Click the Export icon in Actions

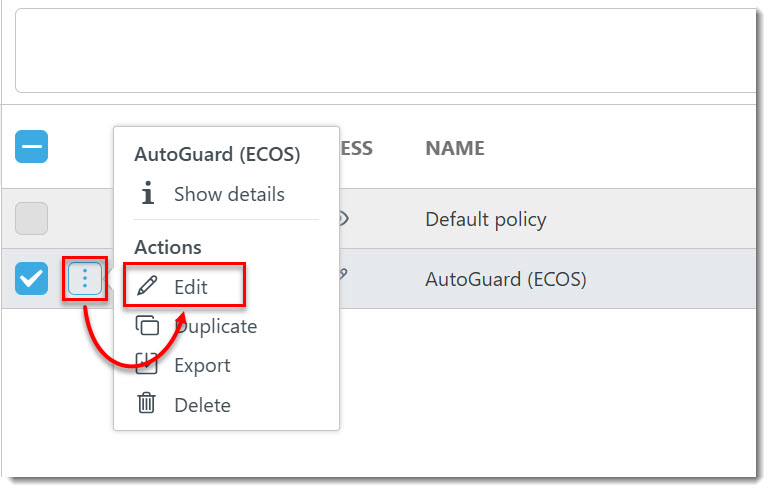tap(147, 364)
